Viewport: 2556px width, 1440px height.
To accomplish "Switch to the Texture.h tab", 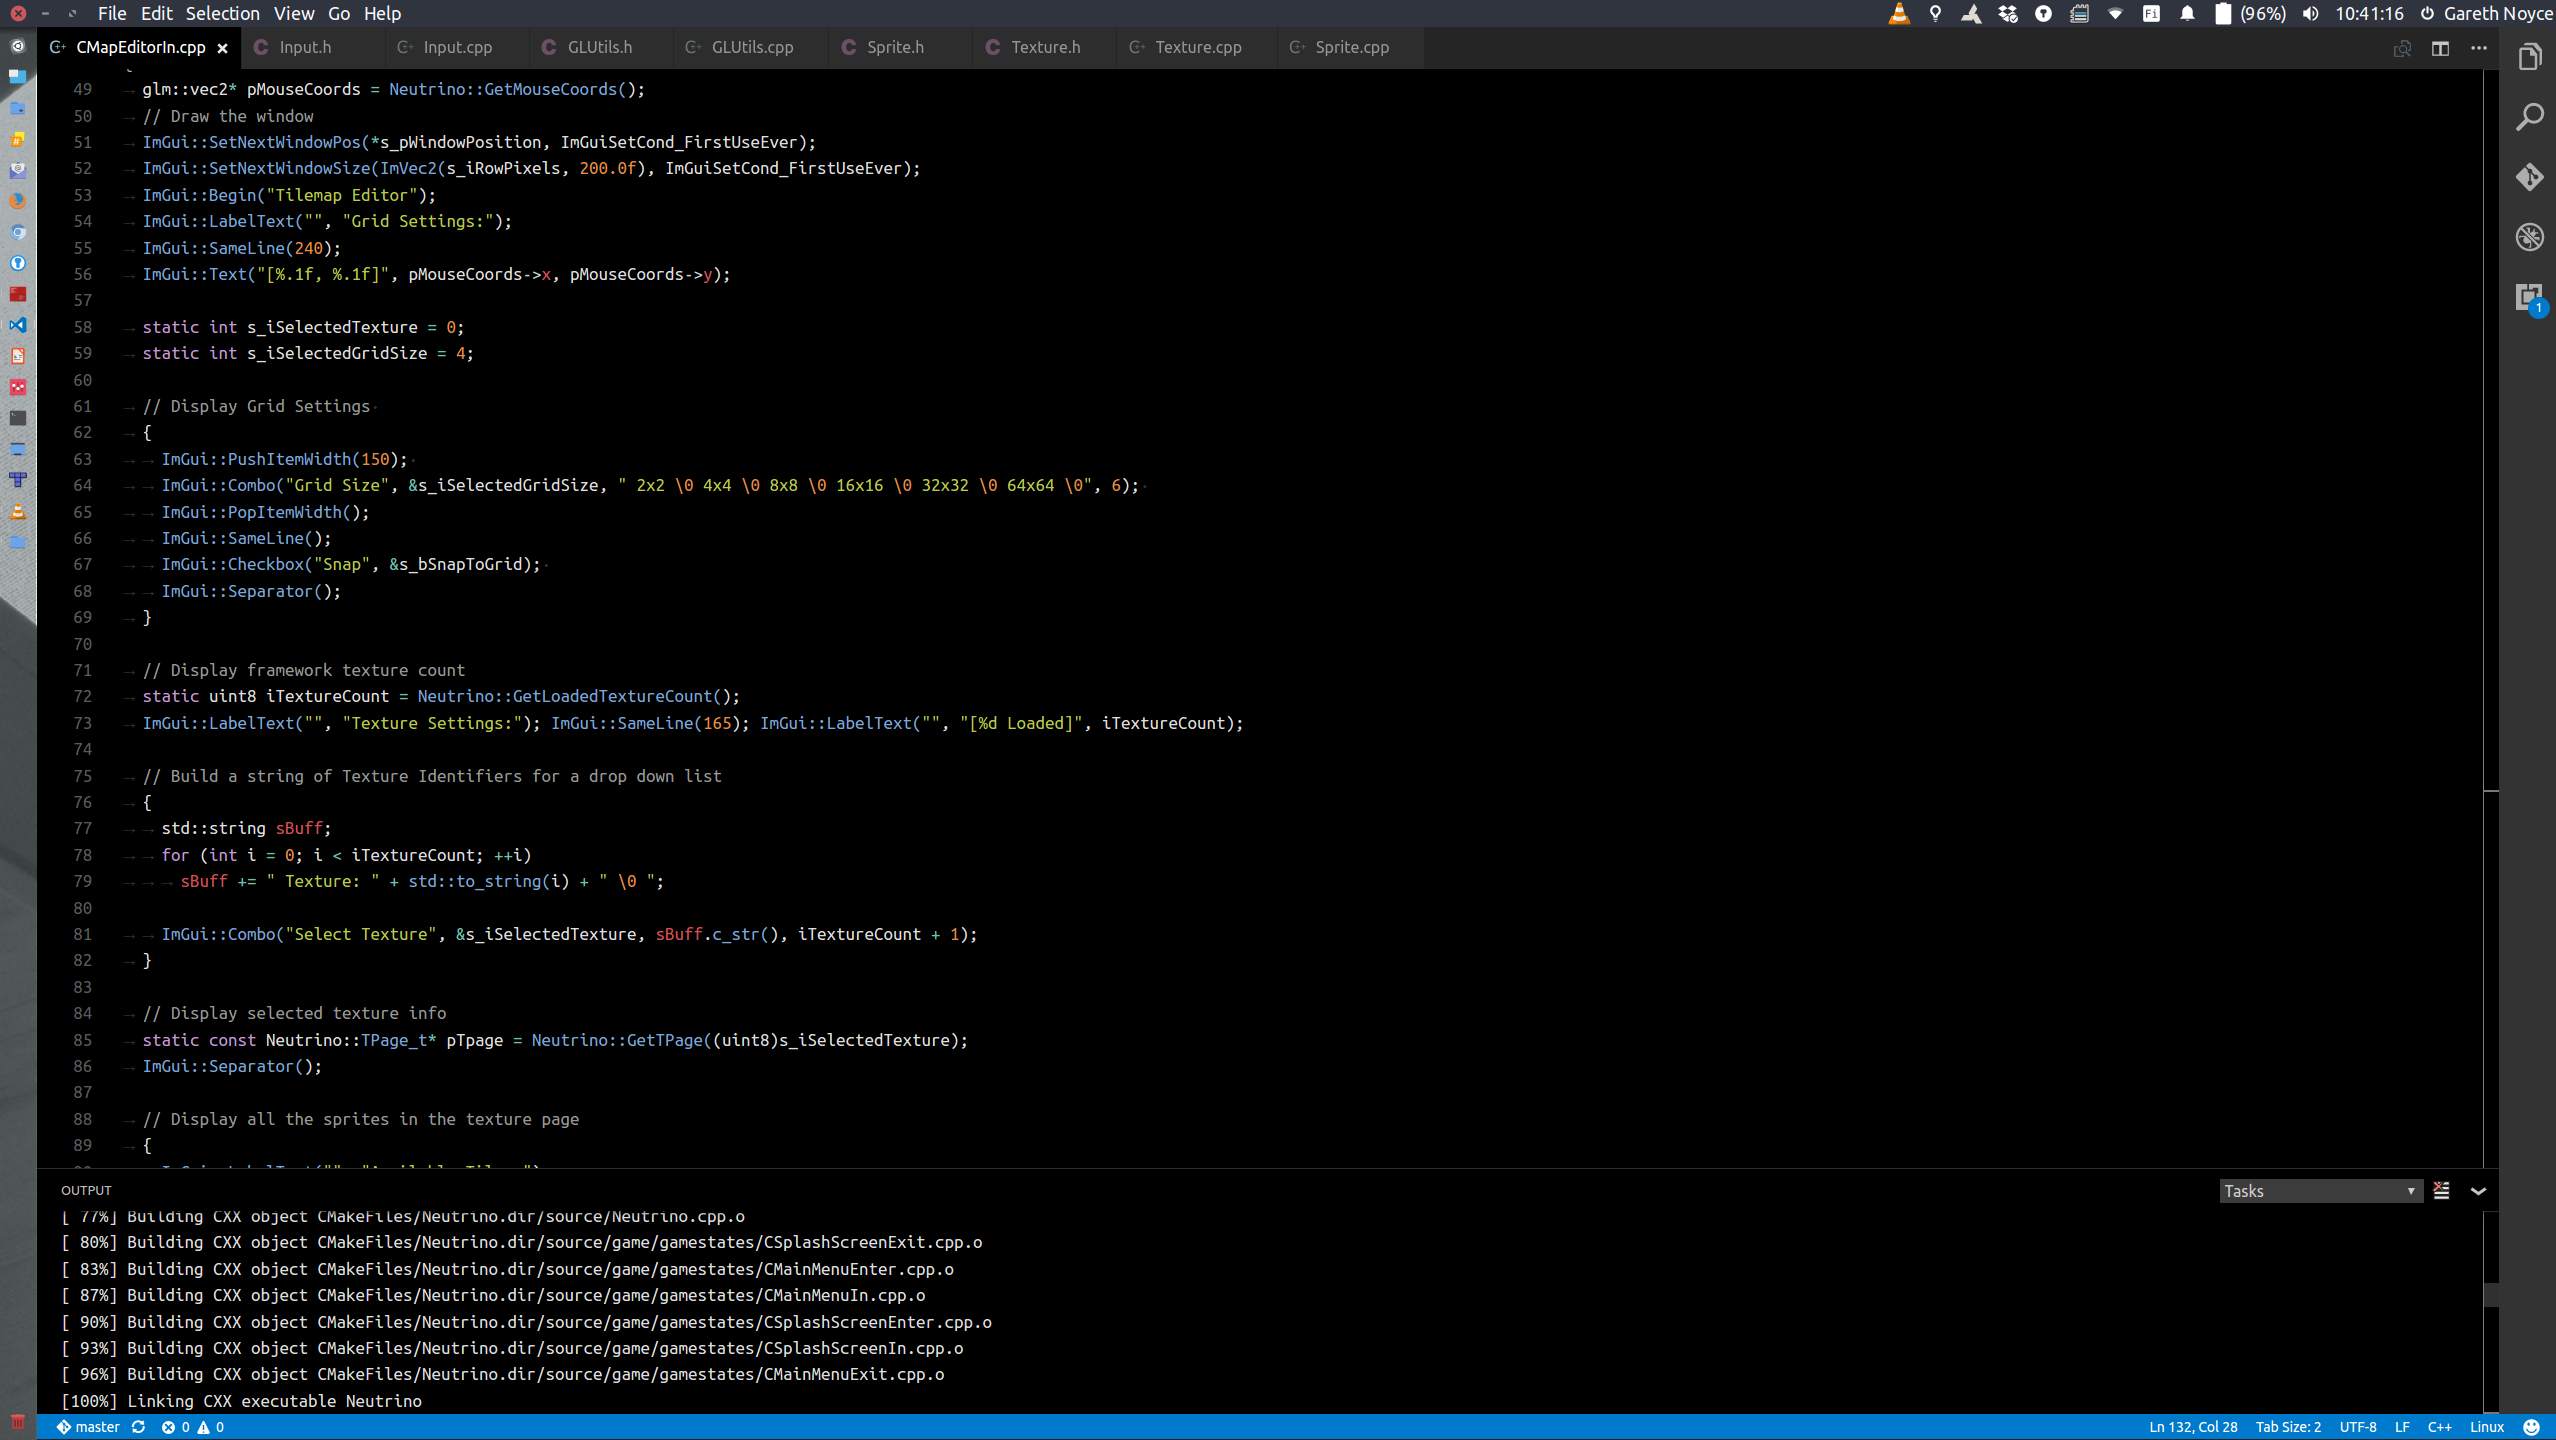I will 1045,47.
